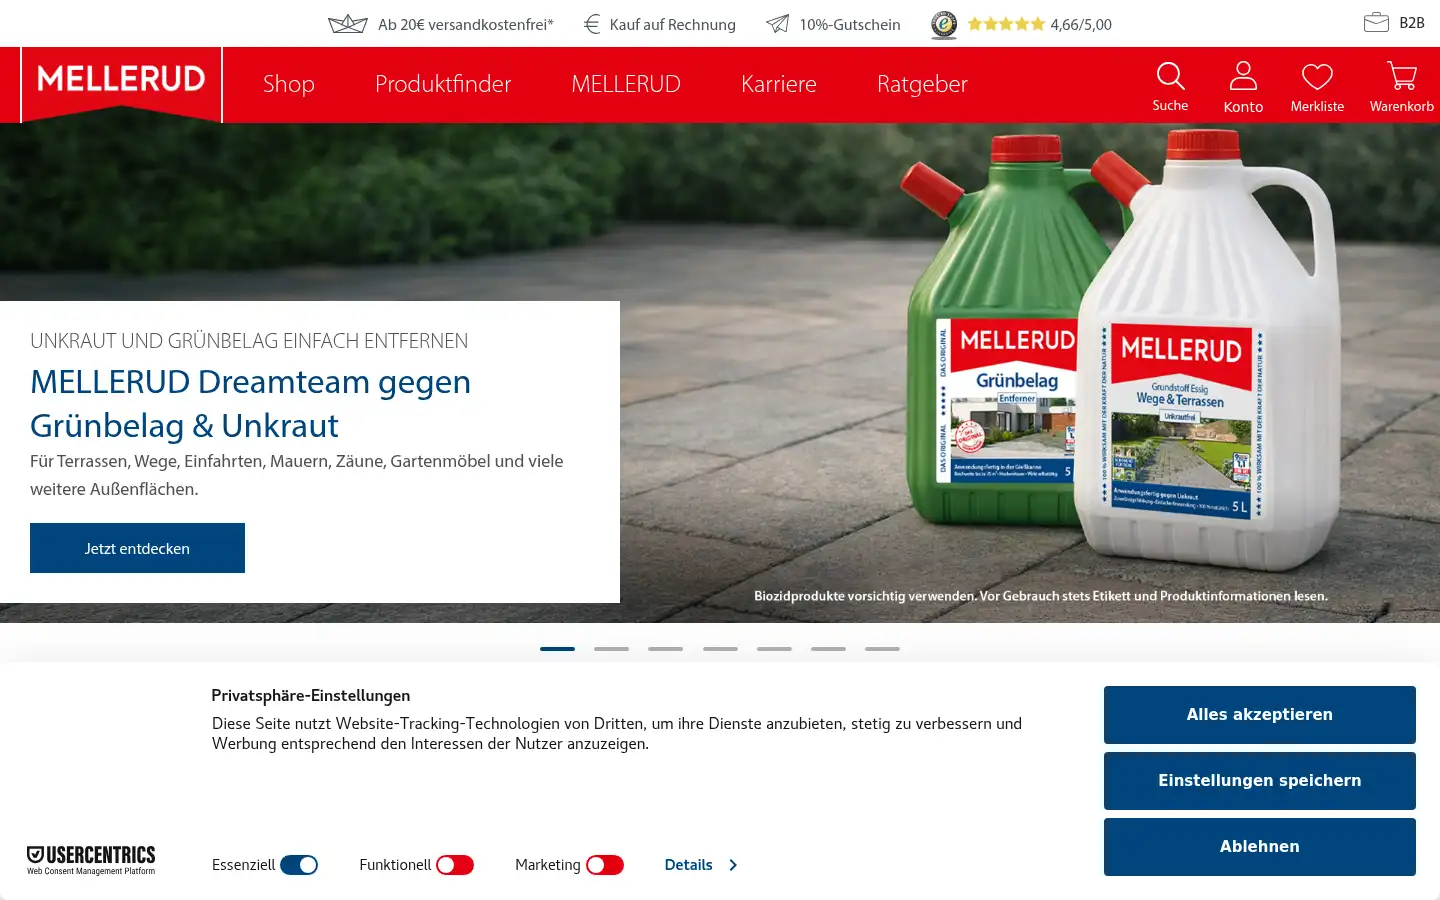Viewport: 1440px width, 900px height.
Task: Click the B2B box icon
Action: 1376,22
